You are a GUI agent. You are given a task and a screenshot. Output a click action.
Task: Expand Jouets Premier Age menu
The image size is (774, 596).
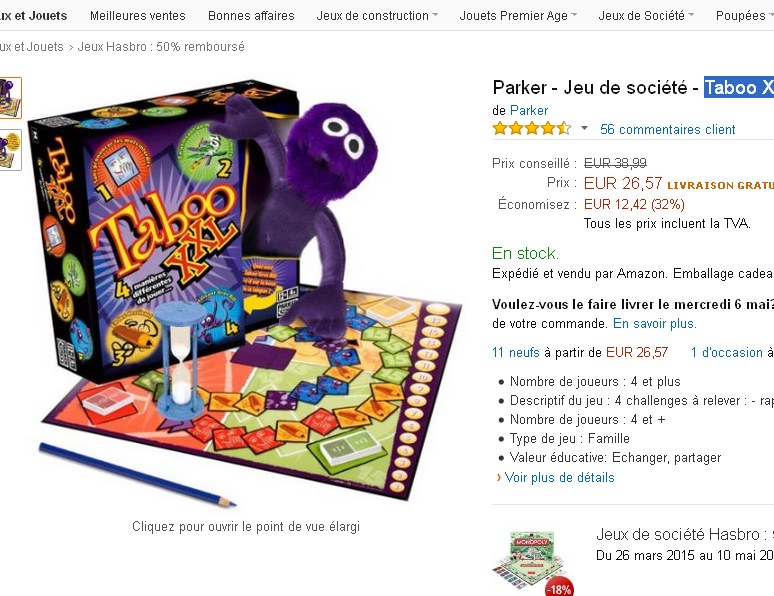click(518, 16)
